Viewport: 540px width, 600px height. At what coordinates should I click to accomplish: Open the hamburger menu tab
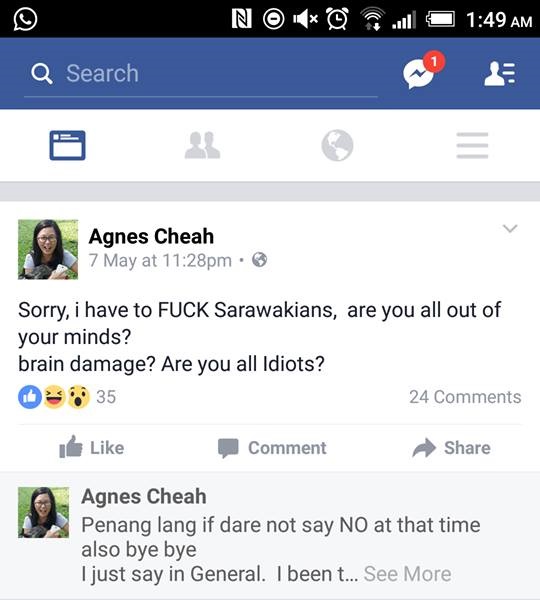click(x=472, y=145)
